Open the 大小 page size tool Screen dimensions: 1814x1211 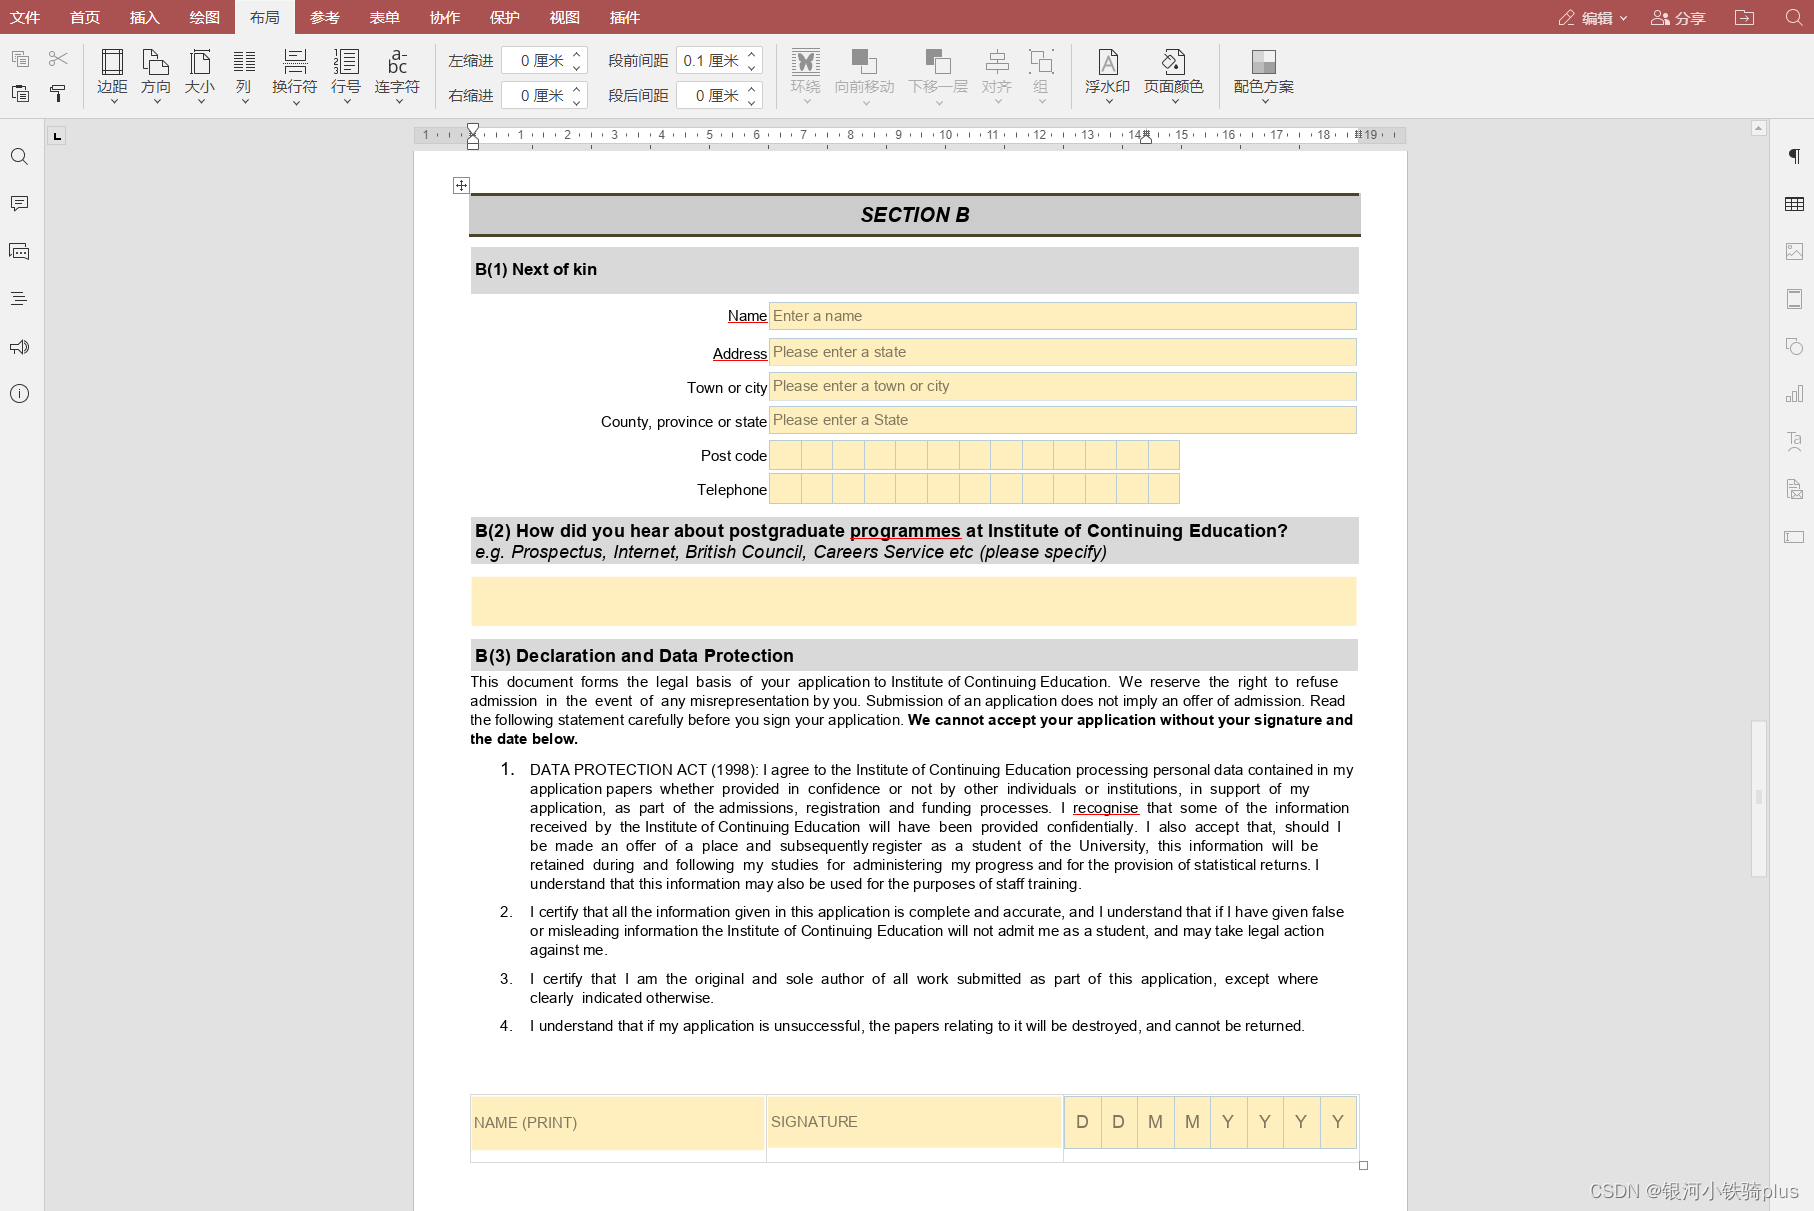pyautogui.click(x=200, y=75)
